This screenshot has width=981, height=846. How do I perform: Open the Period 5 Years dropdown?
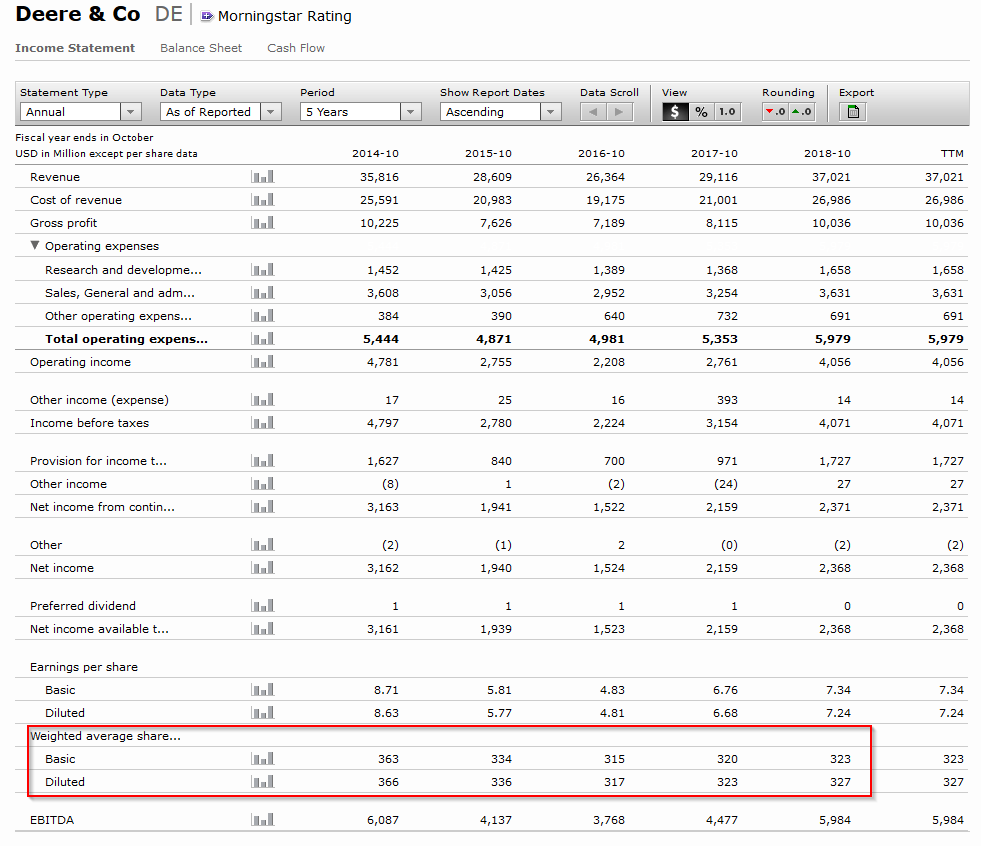[x=360, y=112]
